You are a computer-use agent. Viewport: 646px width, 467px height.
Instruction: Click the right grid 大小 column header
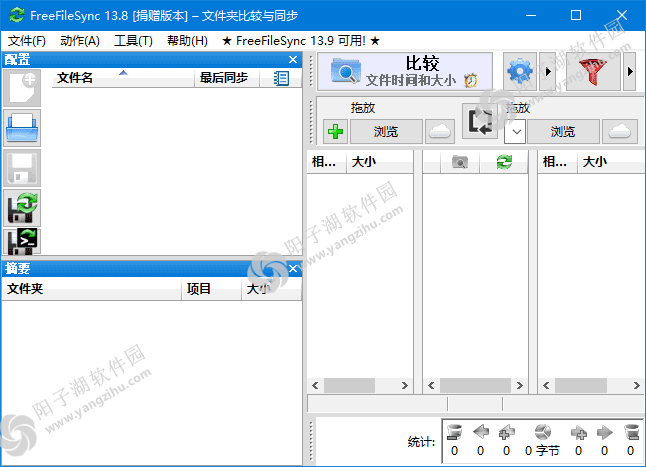[x=611, y=162]
